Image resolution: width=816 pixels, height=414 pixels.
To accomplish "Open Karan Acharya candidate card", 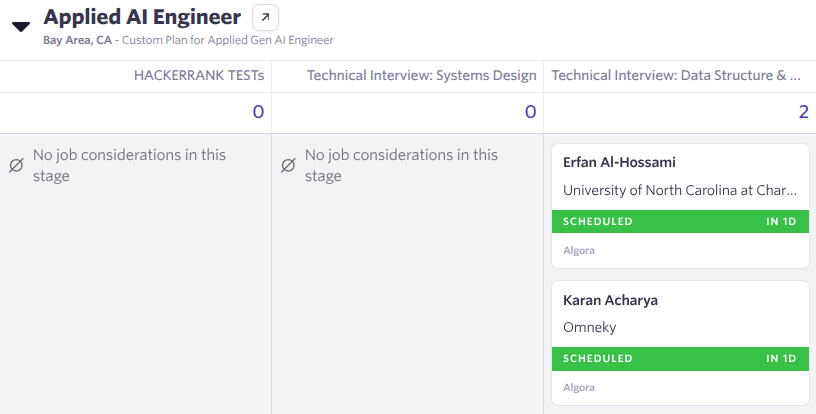I will coord(610,300).
